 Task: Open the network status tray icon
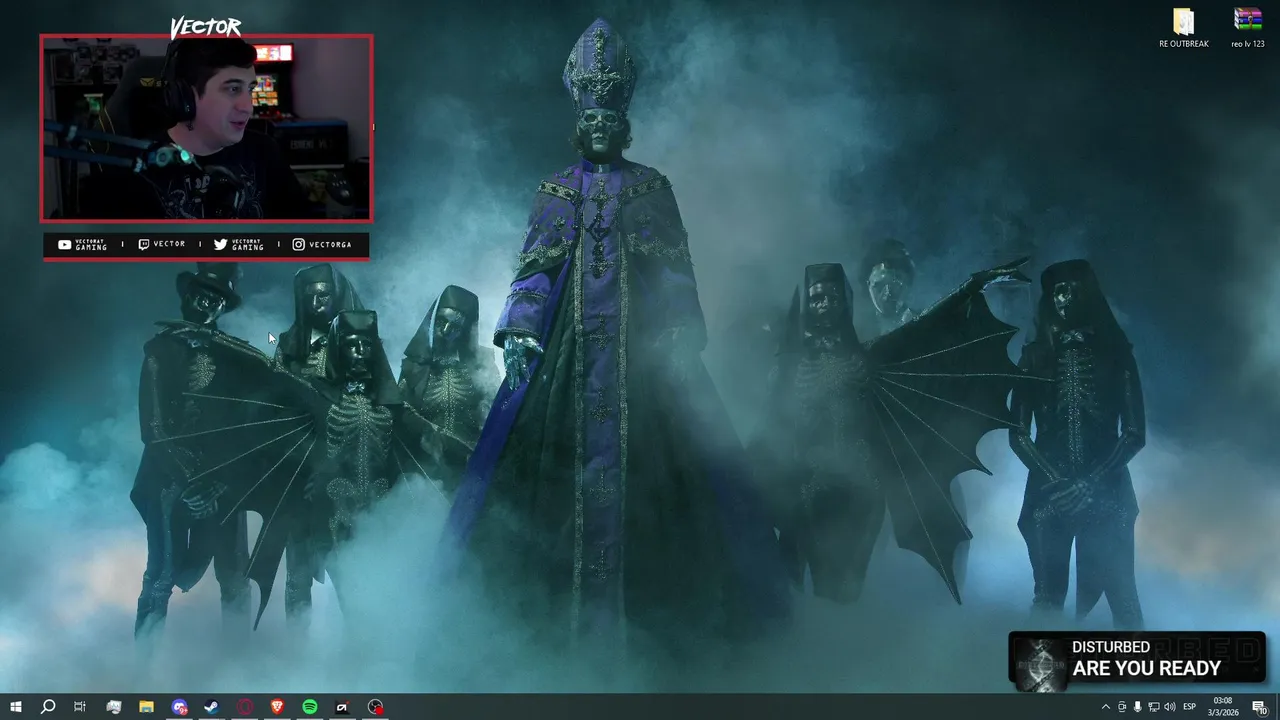coord(1153,707)
